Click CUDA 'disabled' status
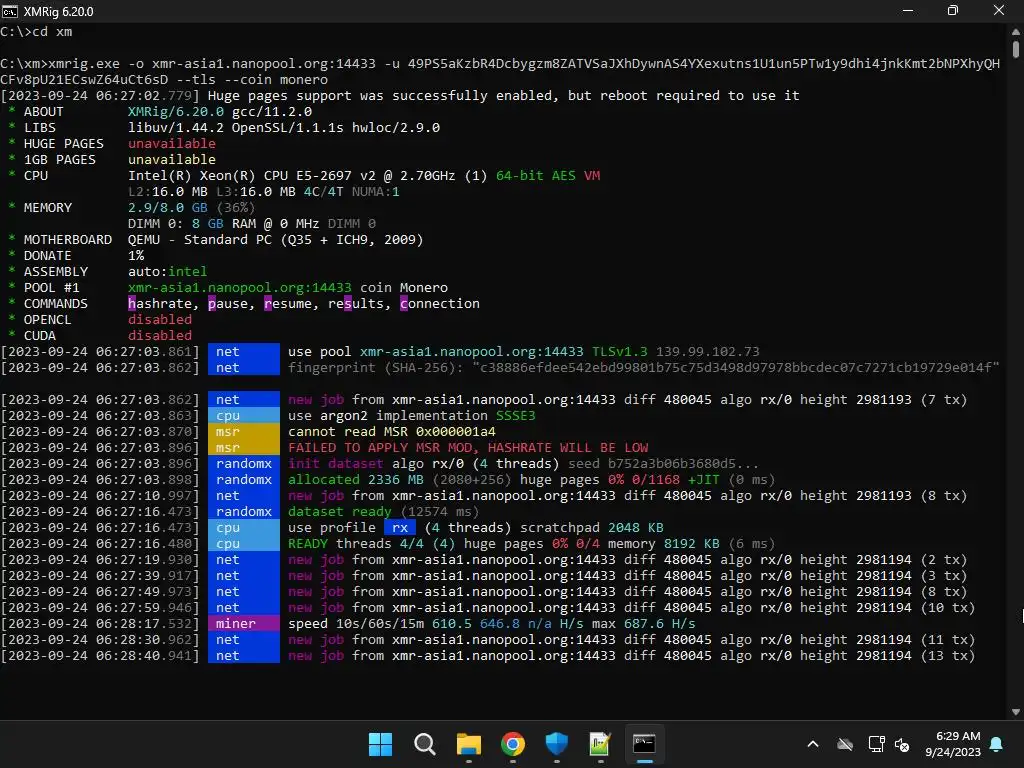Image resolution: width=1024 pixels, height=768 pixels. (x=160, y=336)
